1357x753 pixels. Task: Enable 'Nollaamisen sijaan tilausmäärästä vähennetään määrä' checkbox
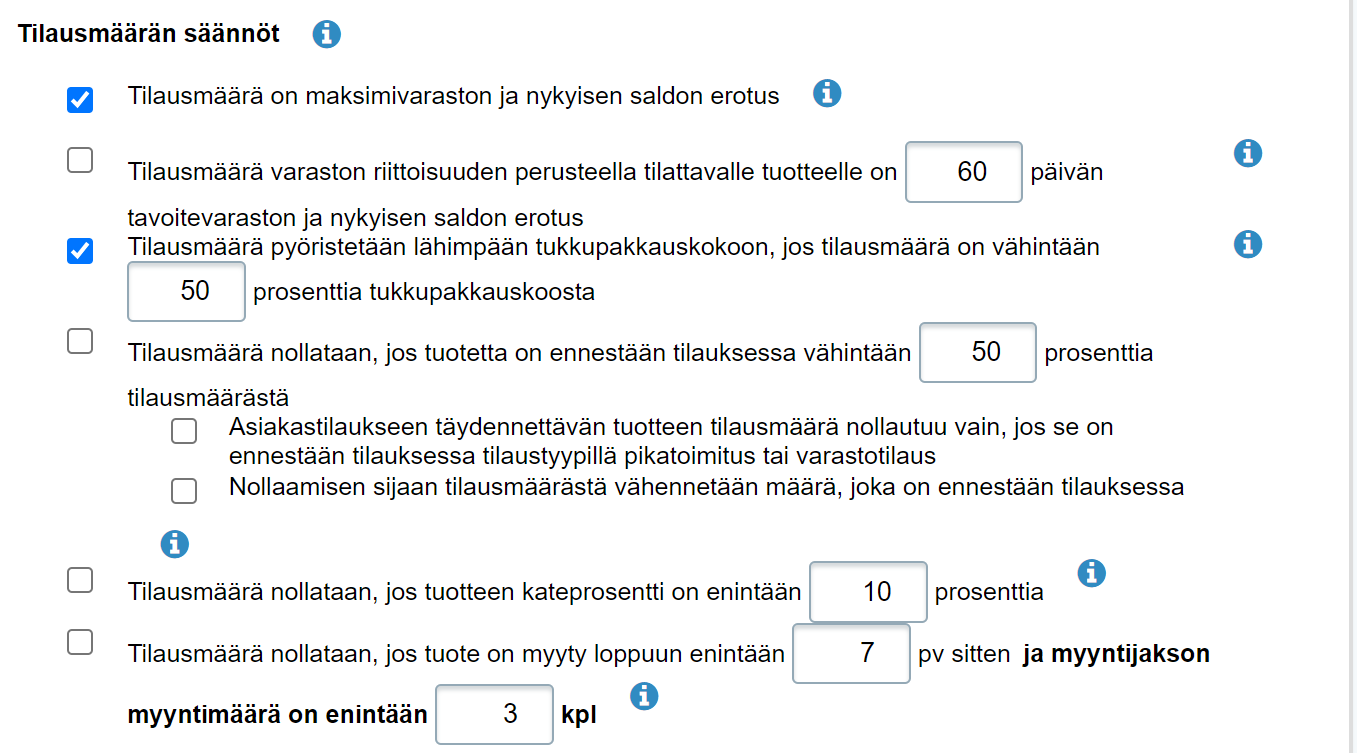tap(184, 491)
